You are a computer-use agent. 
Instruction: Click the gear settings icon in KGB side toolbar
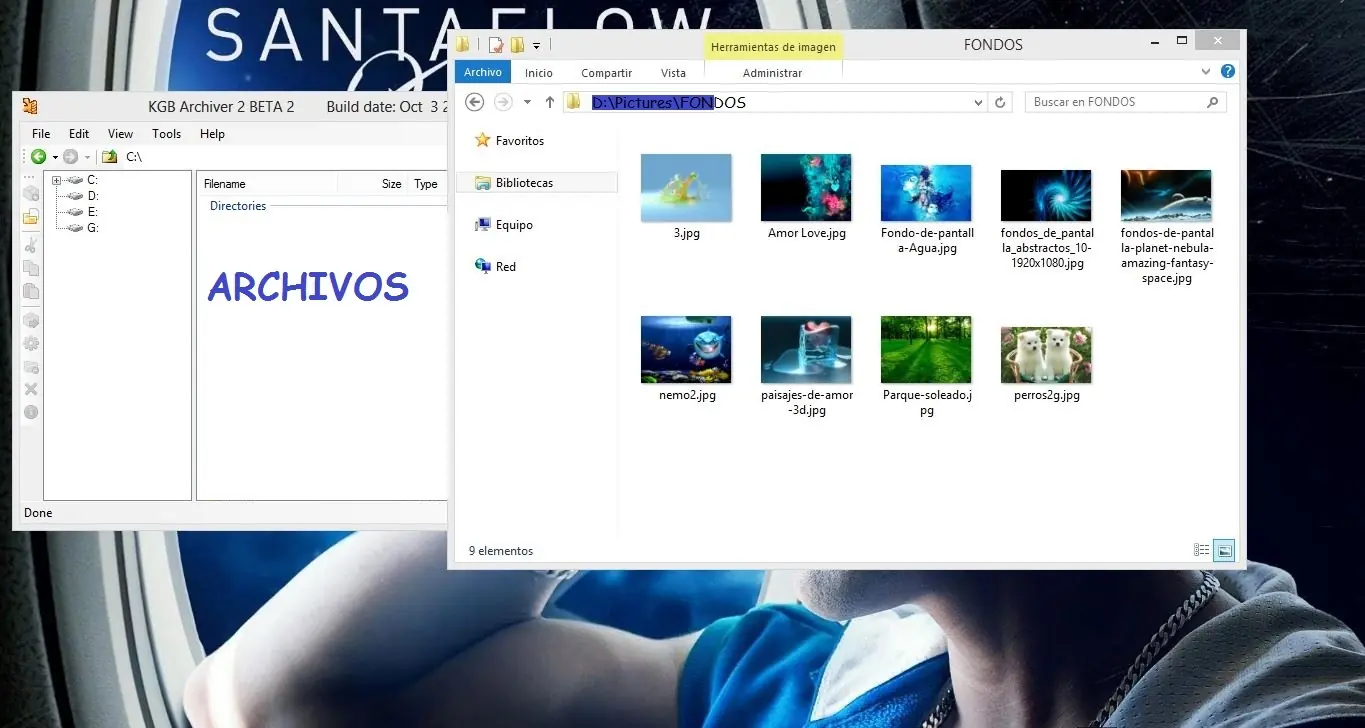31,343
